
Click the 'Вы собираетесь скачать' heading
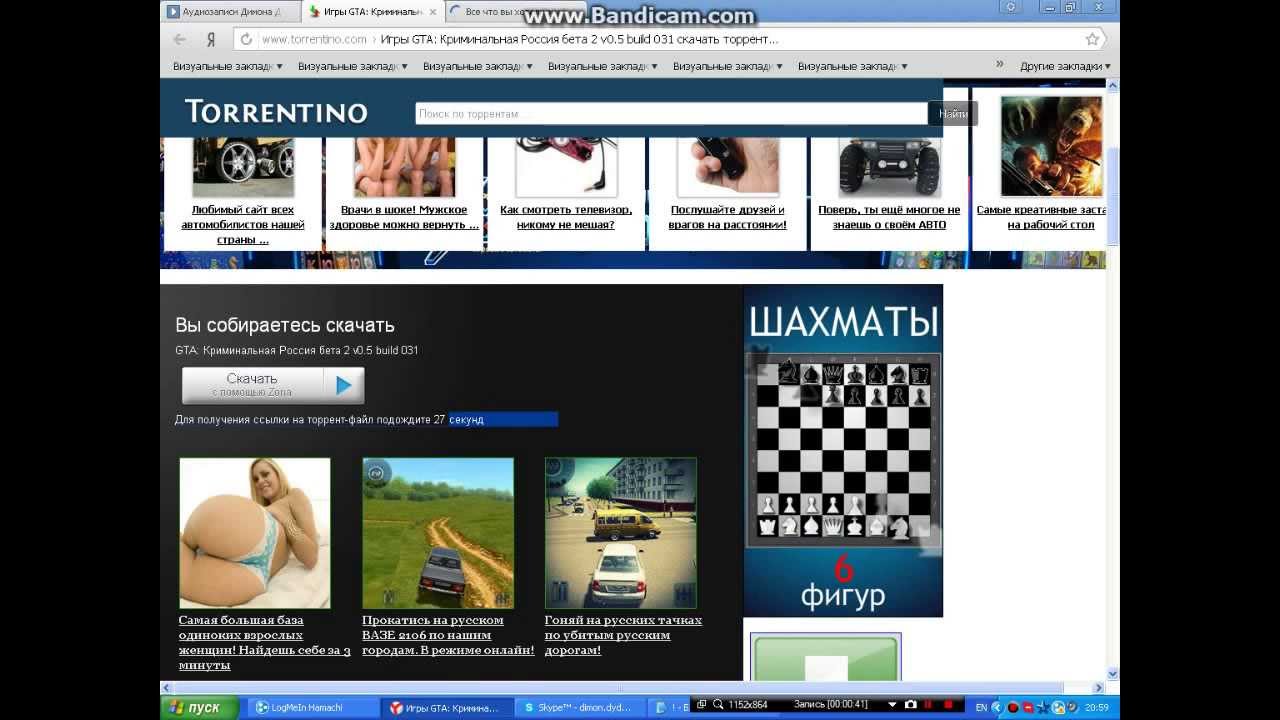click(285, 325)
